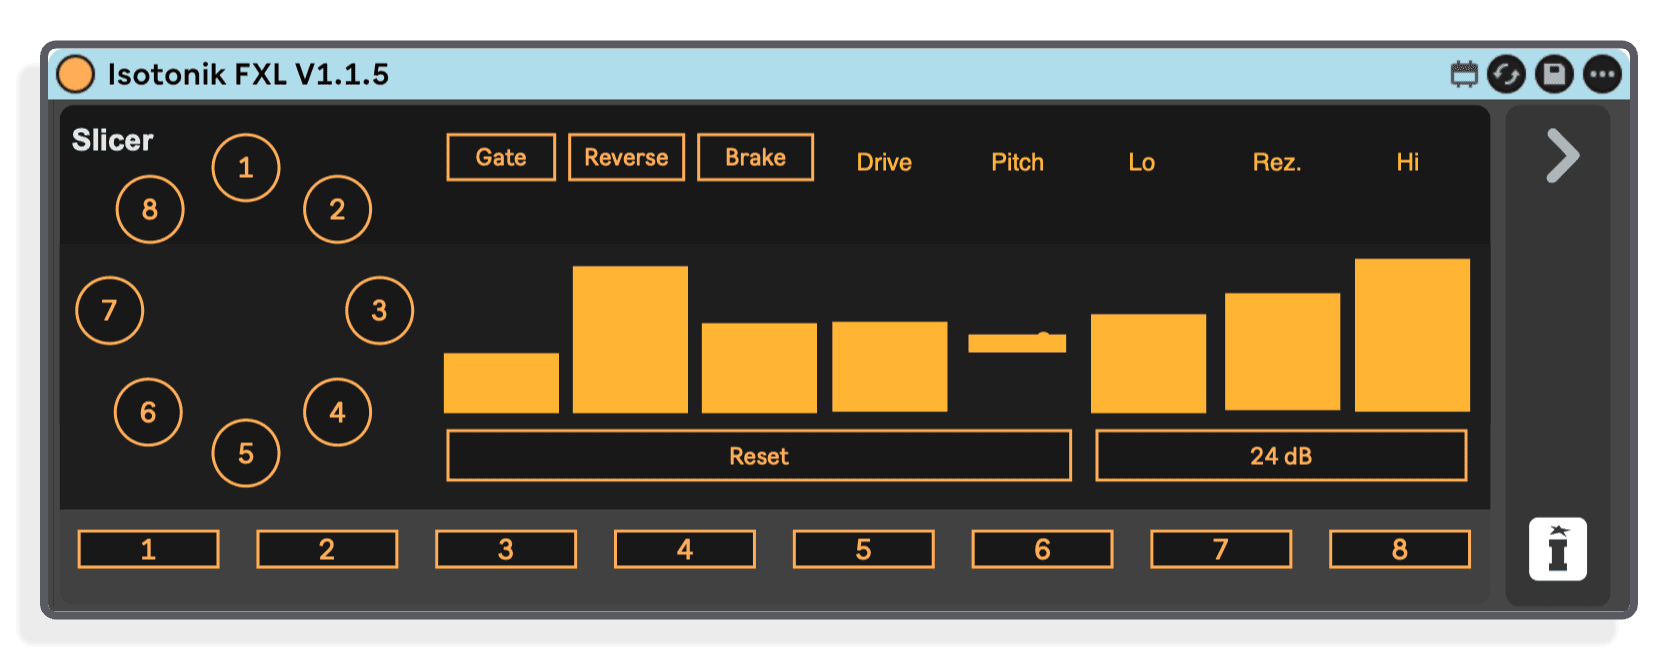Screen dimensions: 1678x659
Task: Click the Rez. bar slider
Action: 1282,351
